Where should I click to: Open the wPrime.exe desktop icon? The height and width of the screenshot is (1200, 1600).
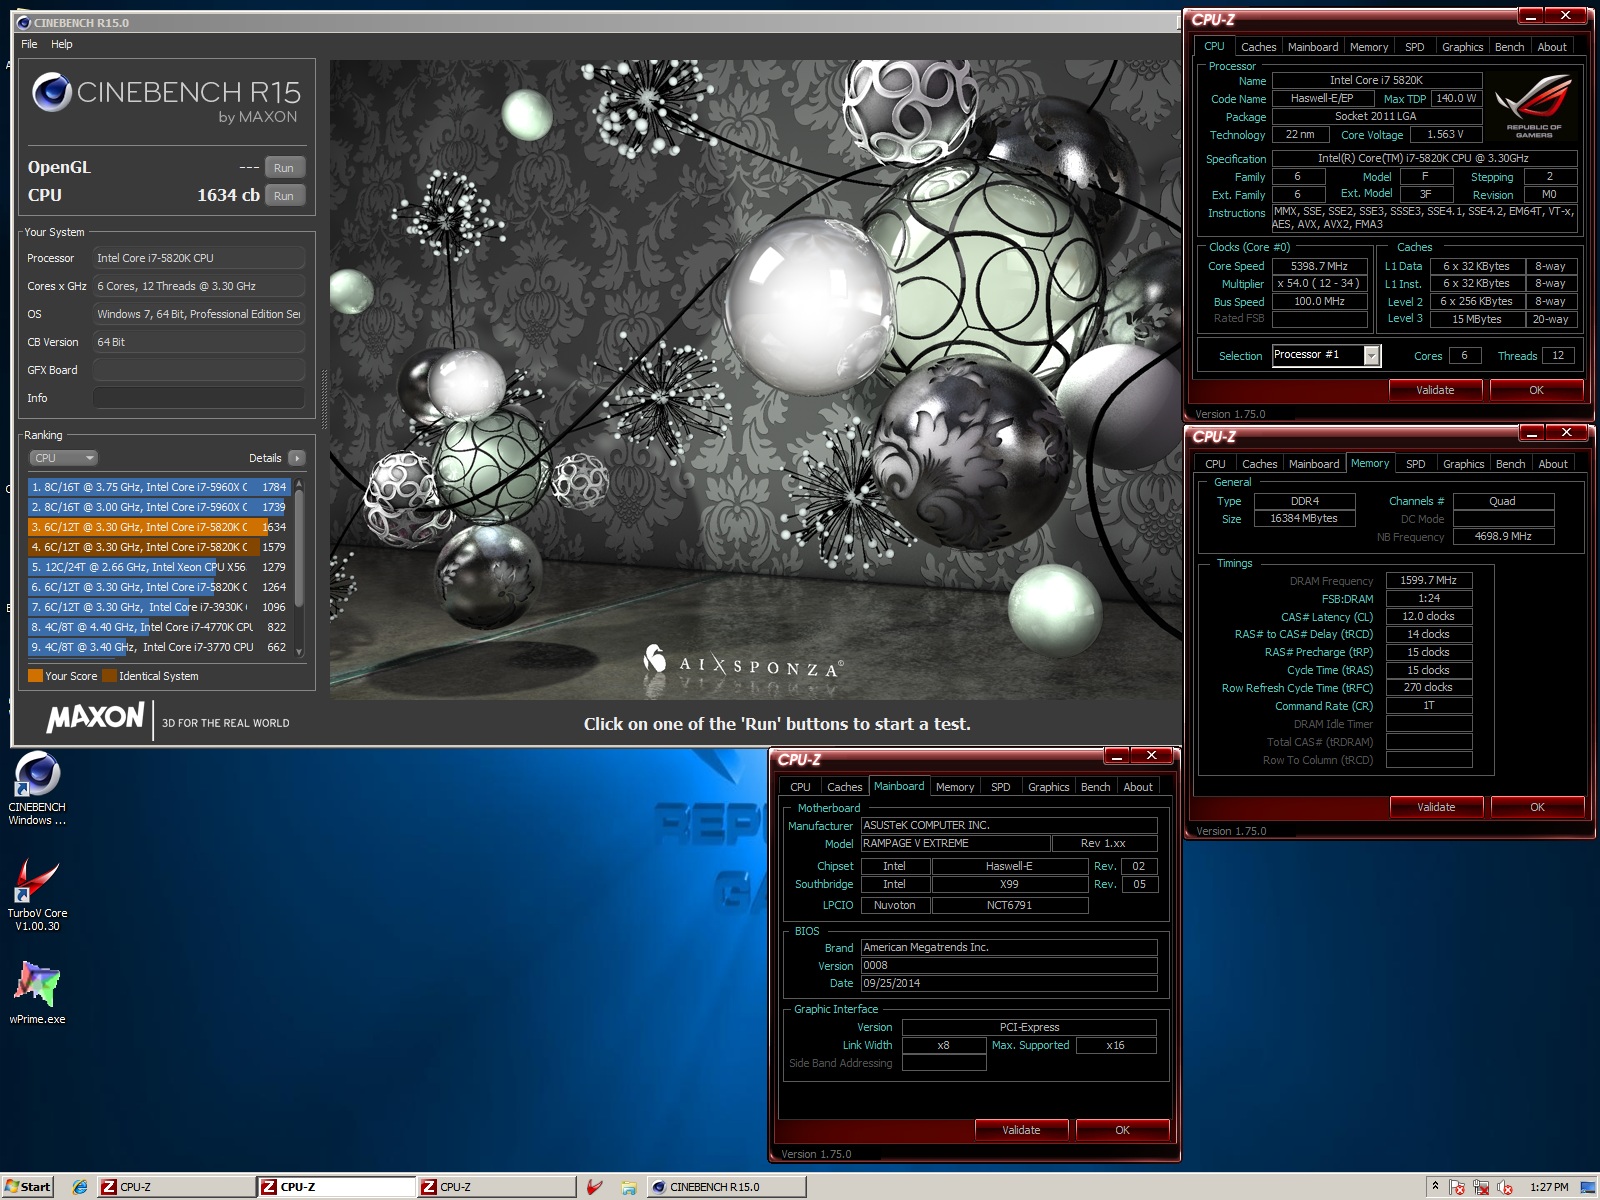[37, 993]
